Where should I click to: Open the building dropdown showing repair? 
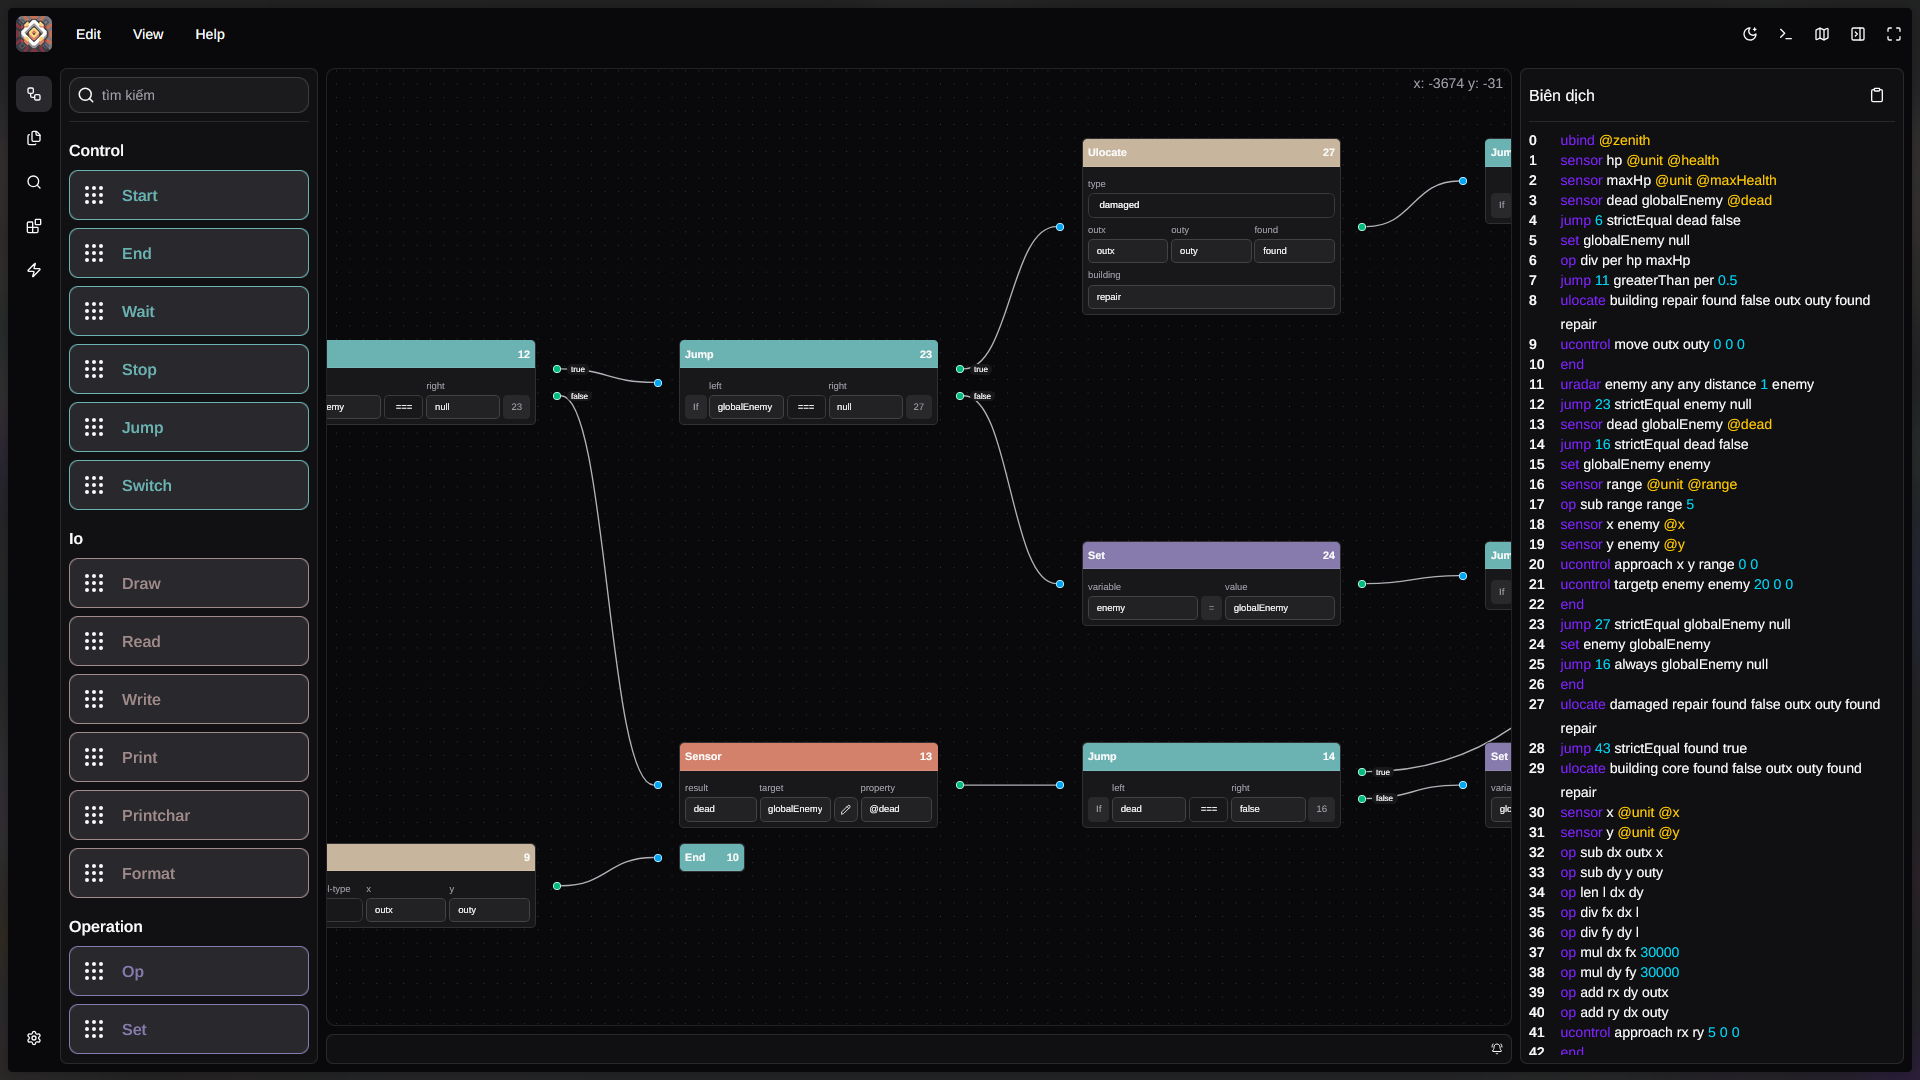click(1210, 296)
